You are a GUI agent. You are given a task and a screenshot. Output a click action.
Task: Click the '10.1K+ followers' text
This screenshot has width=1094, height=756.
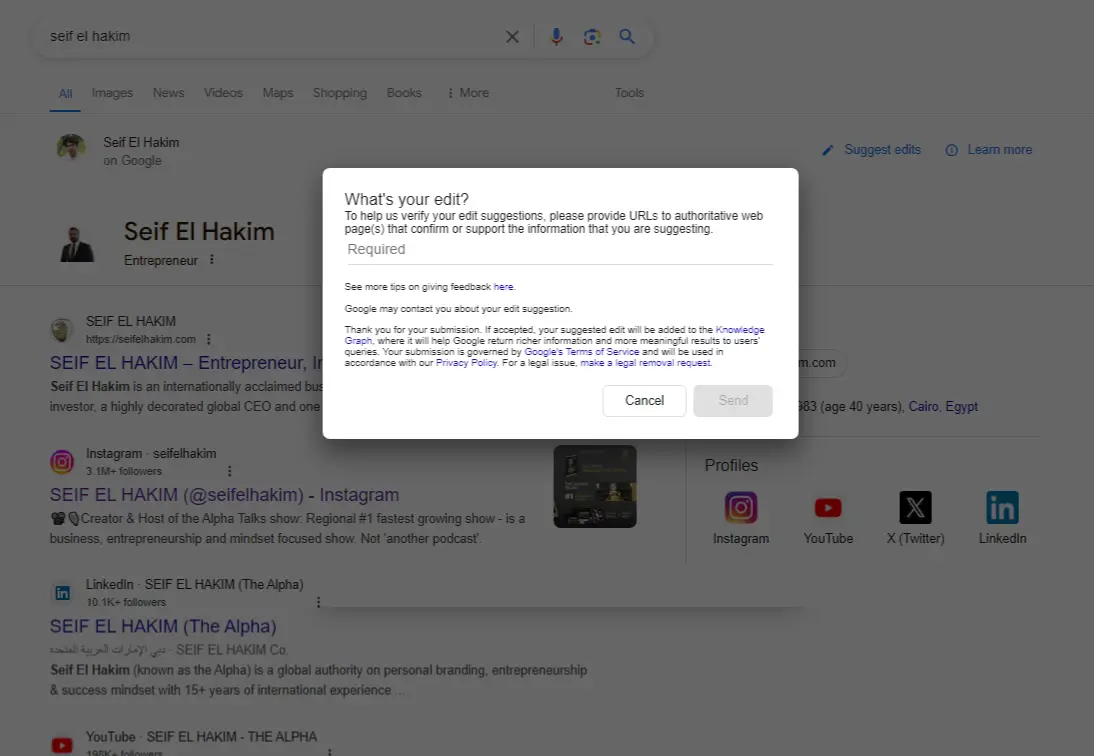coord(126,602)
